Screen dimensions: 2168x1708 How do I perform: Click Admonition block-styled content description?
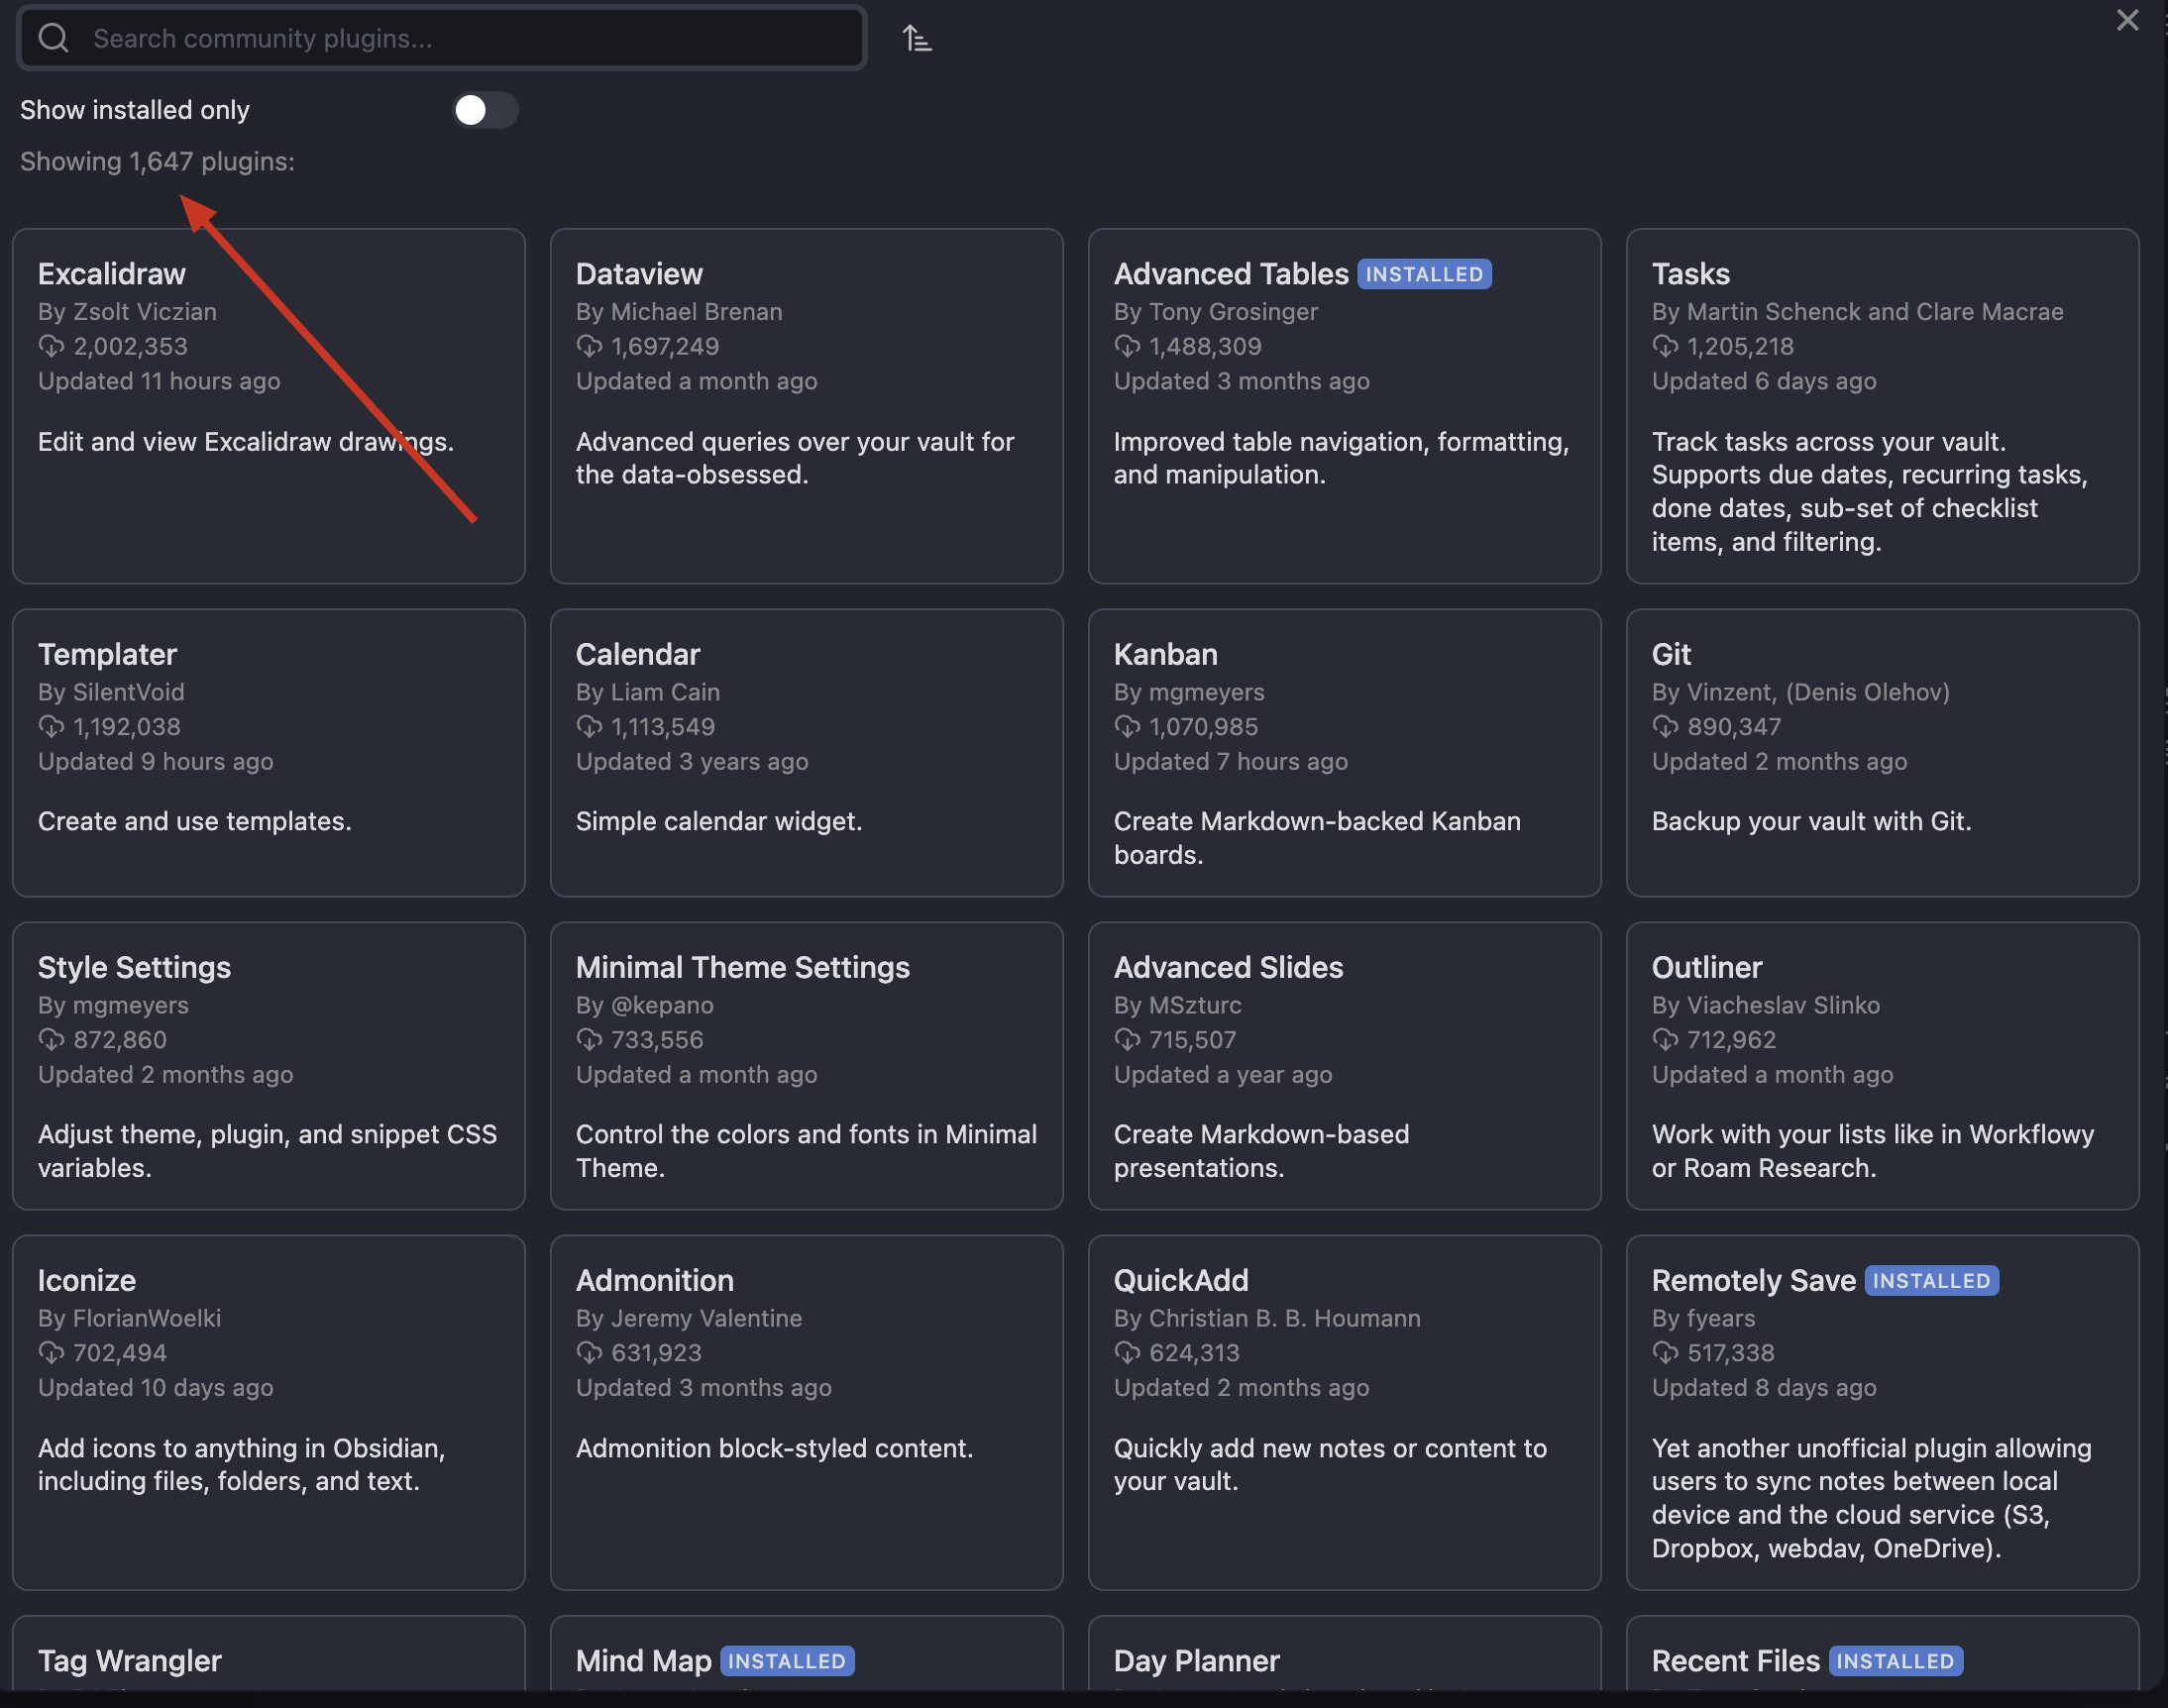[774, 1448]
